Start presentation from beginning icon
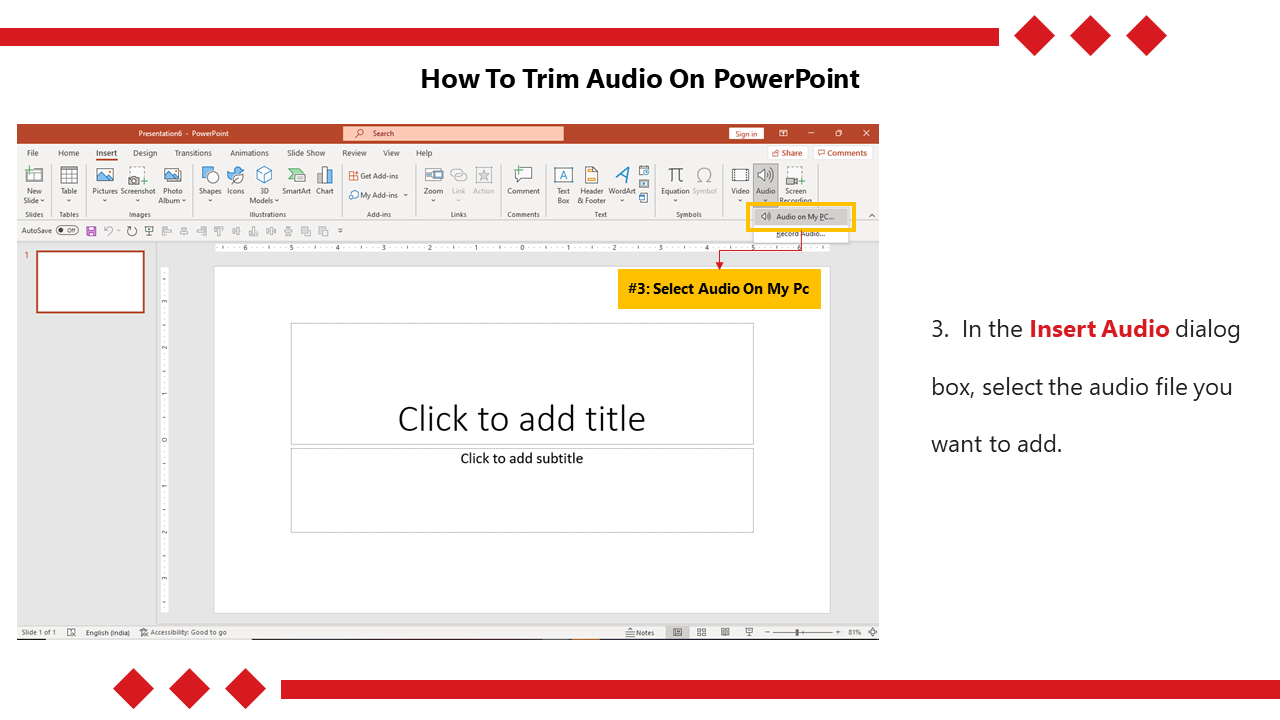The width and height of the screenshot is (1280, 720). [x=149, y=231]
